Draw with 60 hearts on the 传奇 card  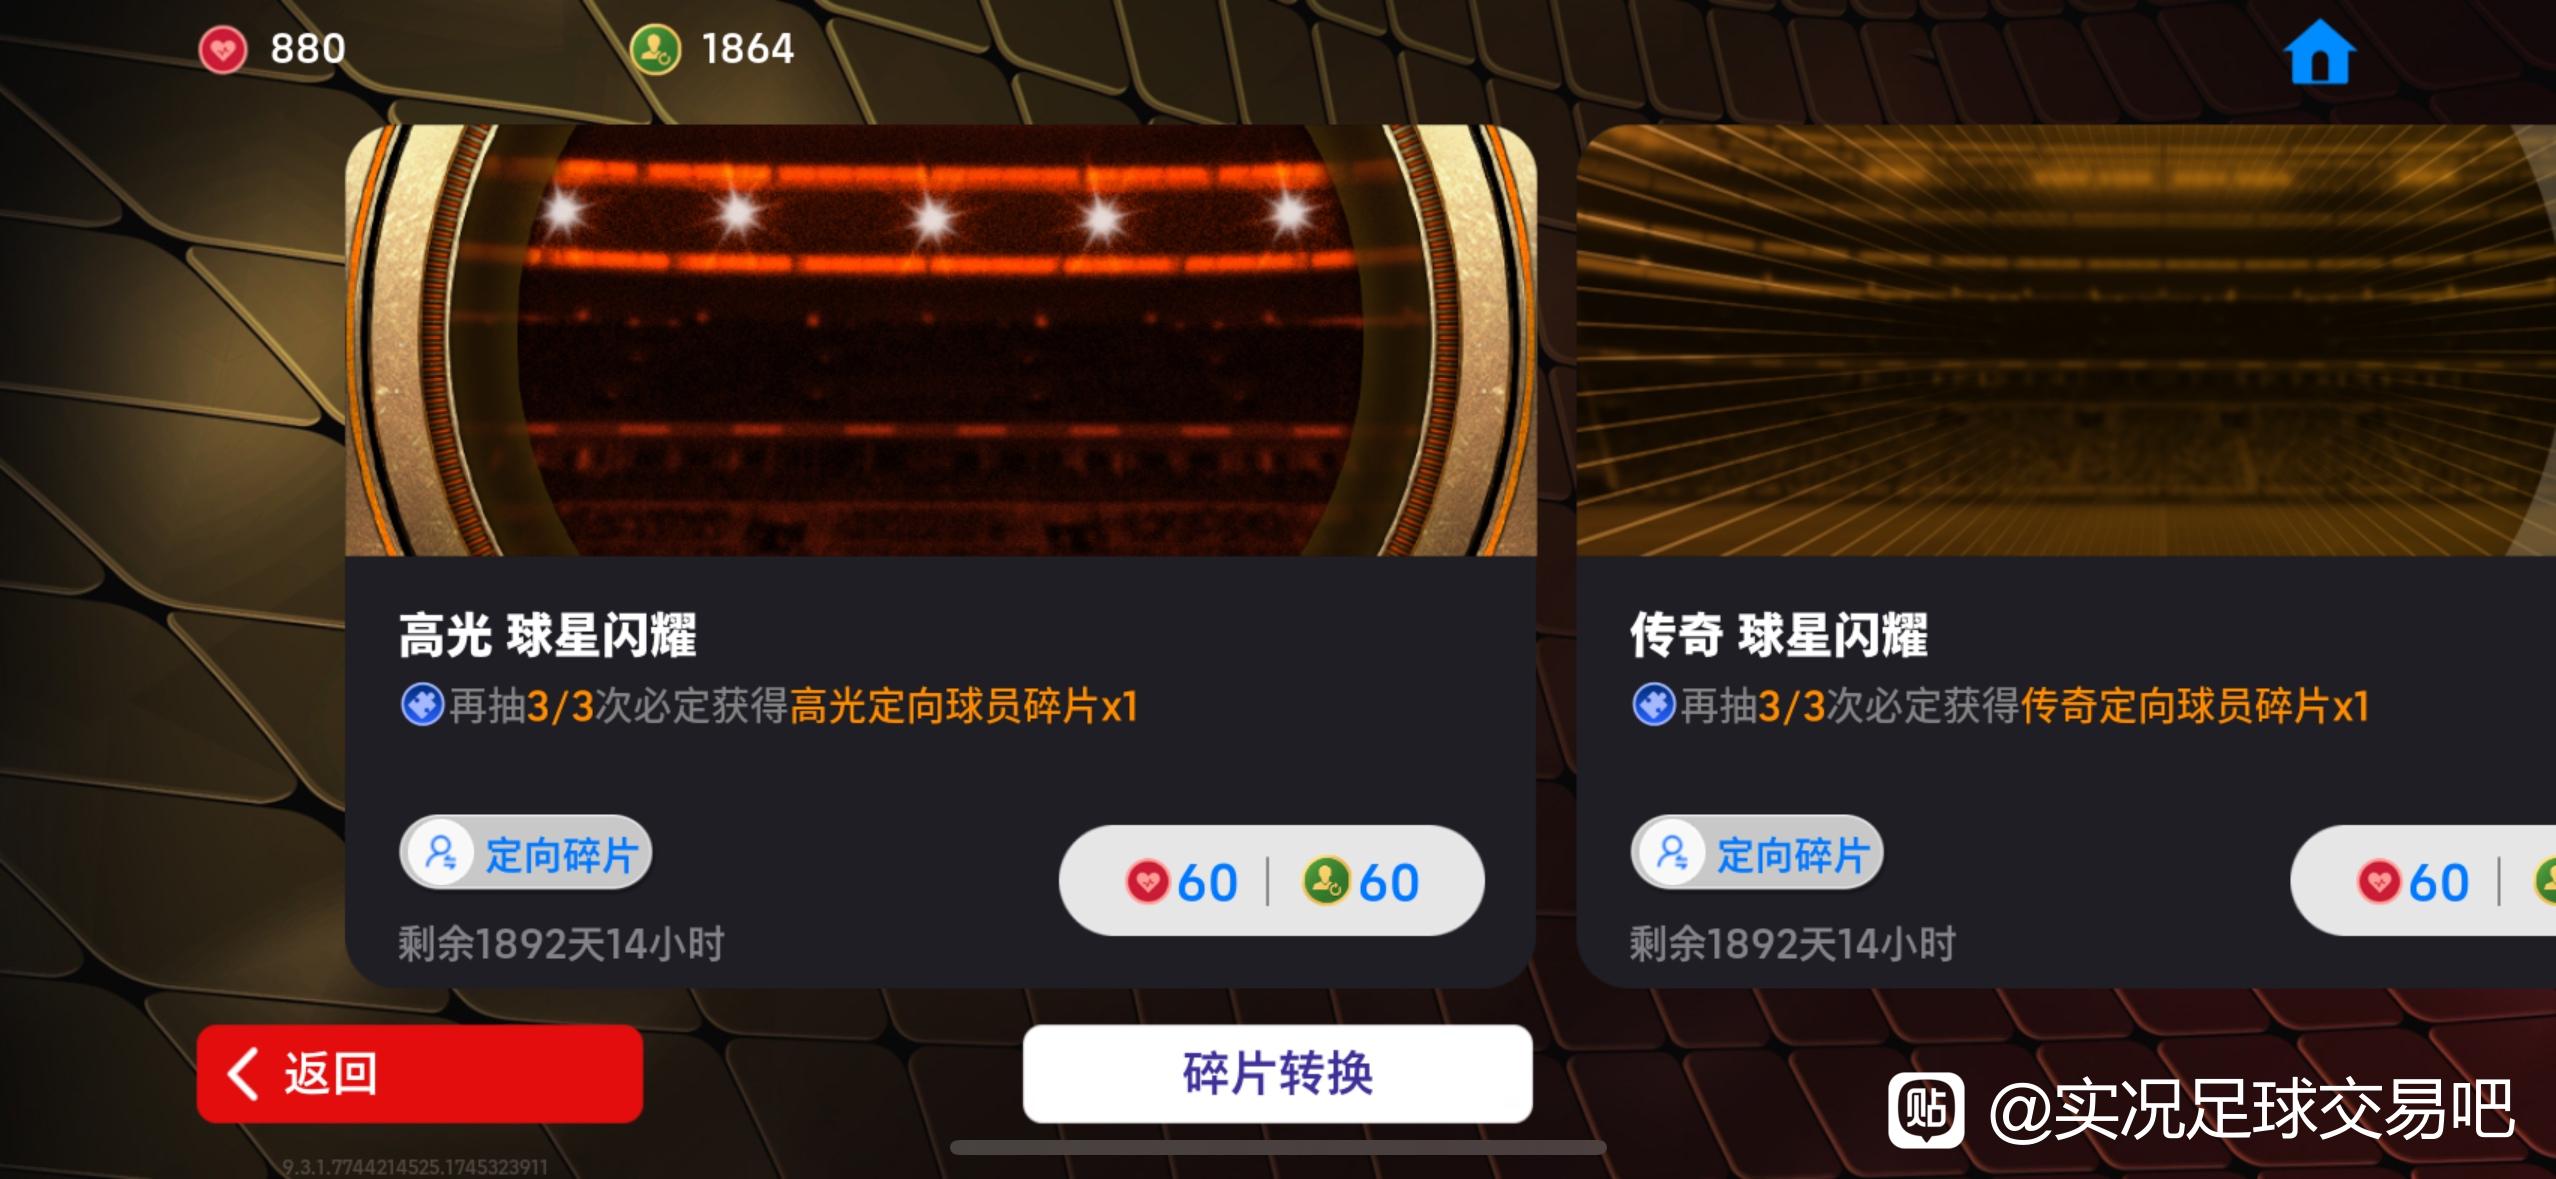coord(2413,882)
